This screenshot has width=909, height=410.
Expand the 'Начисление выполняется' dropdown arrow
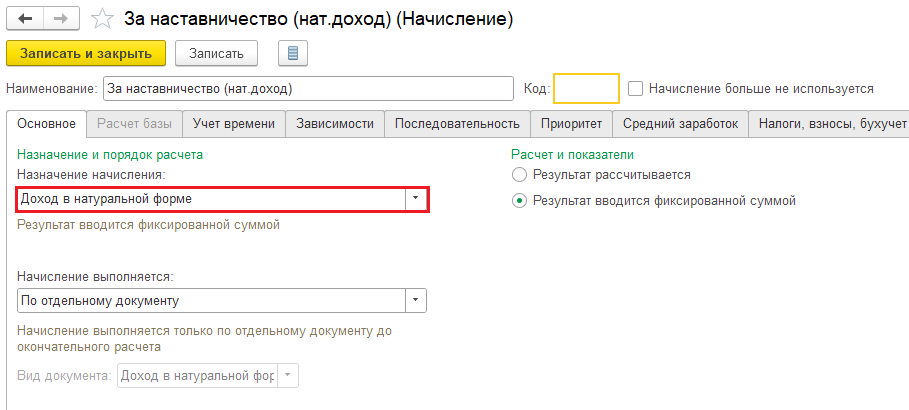[416, 300]
